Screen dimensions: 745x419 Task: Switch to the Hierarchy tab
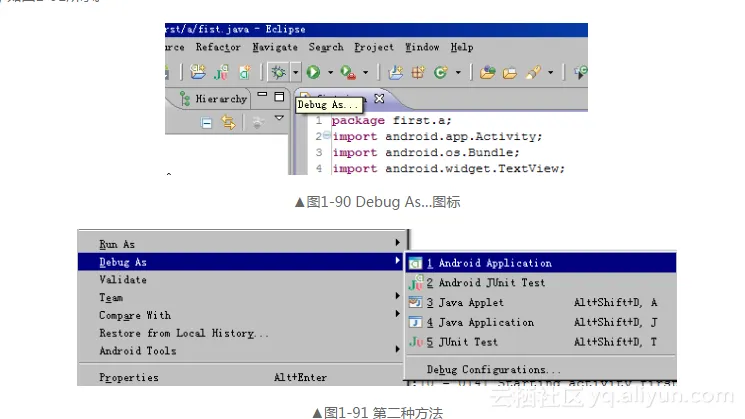pos(213,99)
